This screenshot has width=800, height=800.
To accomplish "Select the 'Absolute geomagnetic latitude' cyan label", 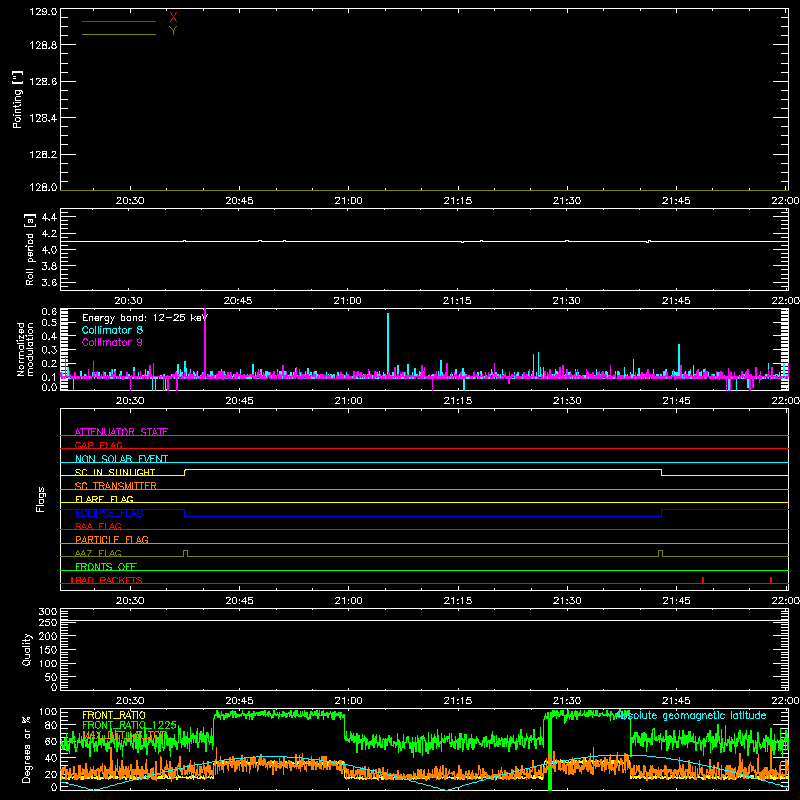I will pyautogui.click(x=691, y=716).
